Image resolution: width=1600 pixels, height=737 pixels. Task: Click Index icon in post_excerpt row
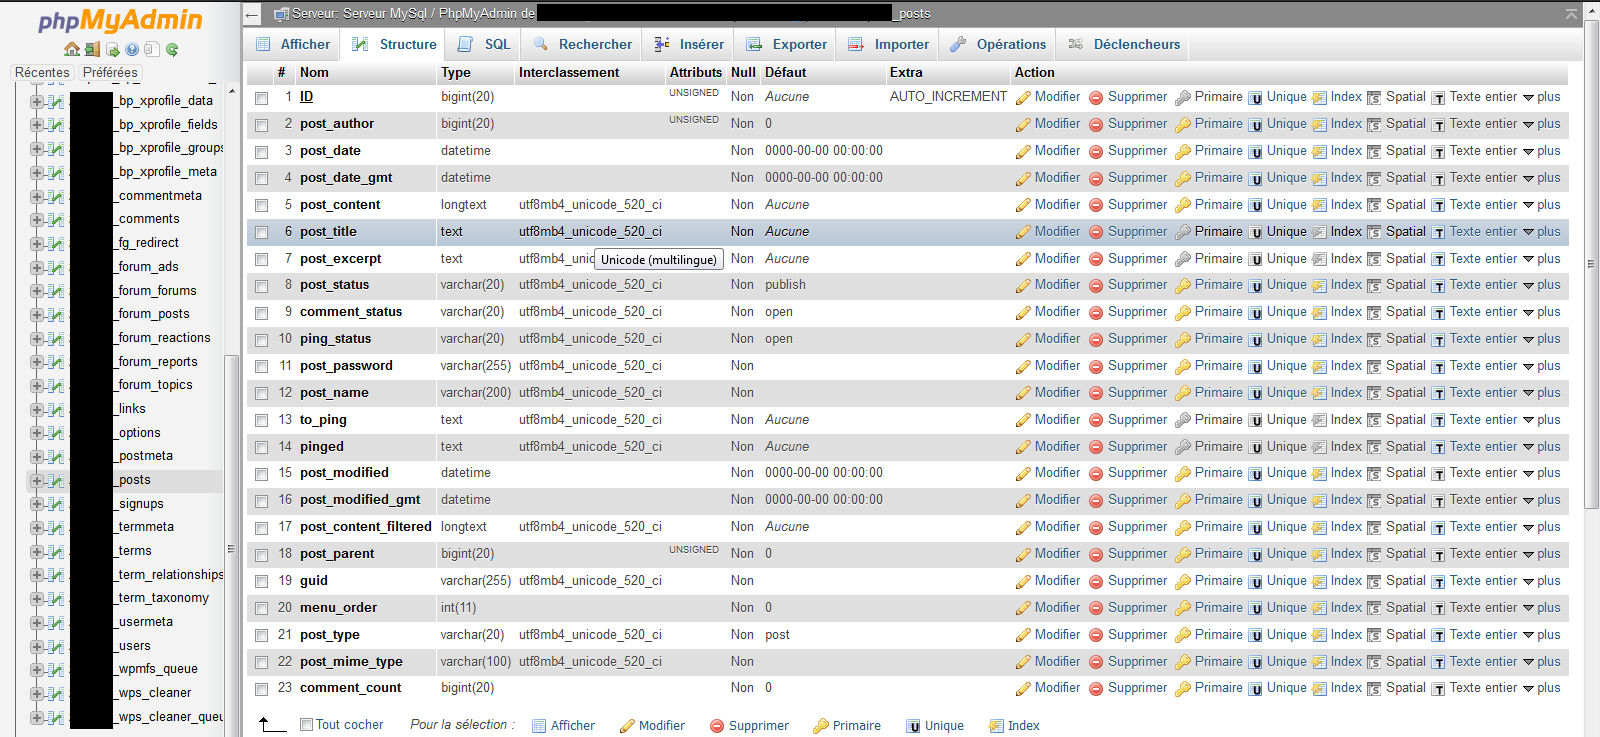[x=1319, y=260]
